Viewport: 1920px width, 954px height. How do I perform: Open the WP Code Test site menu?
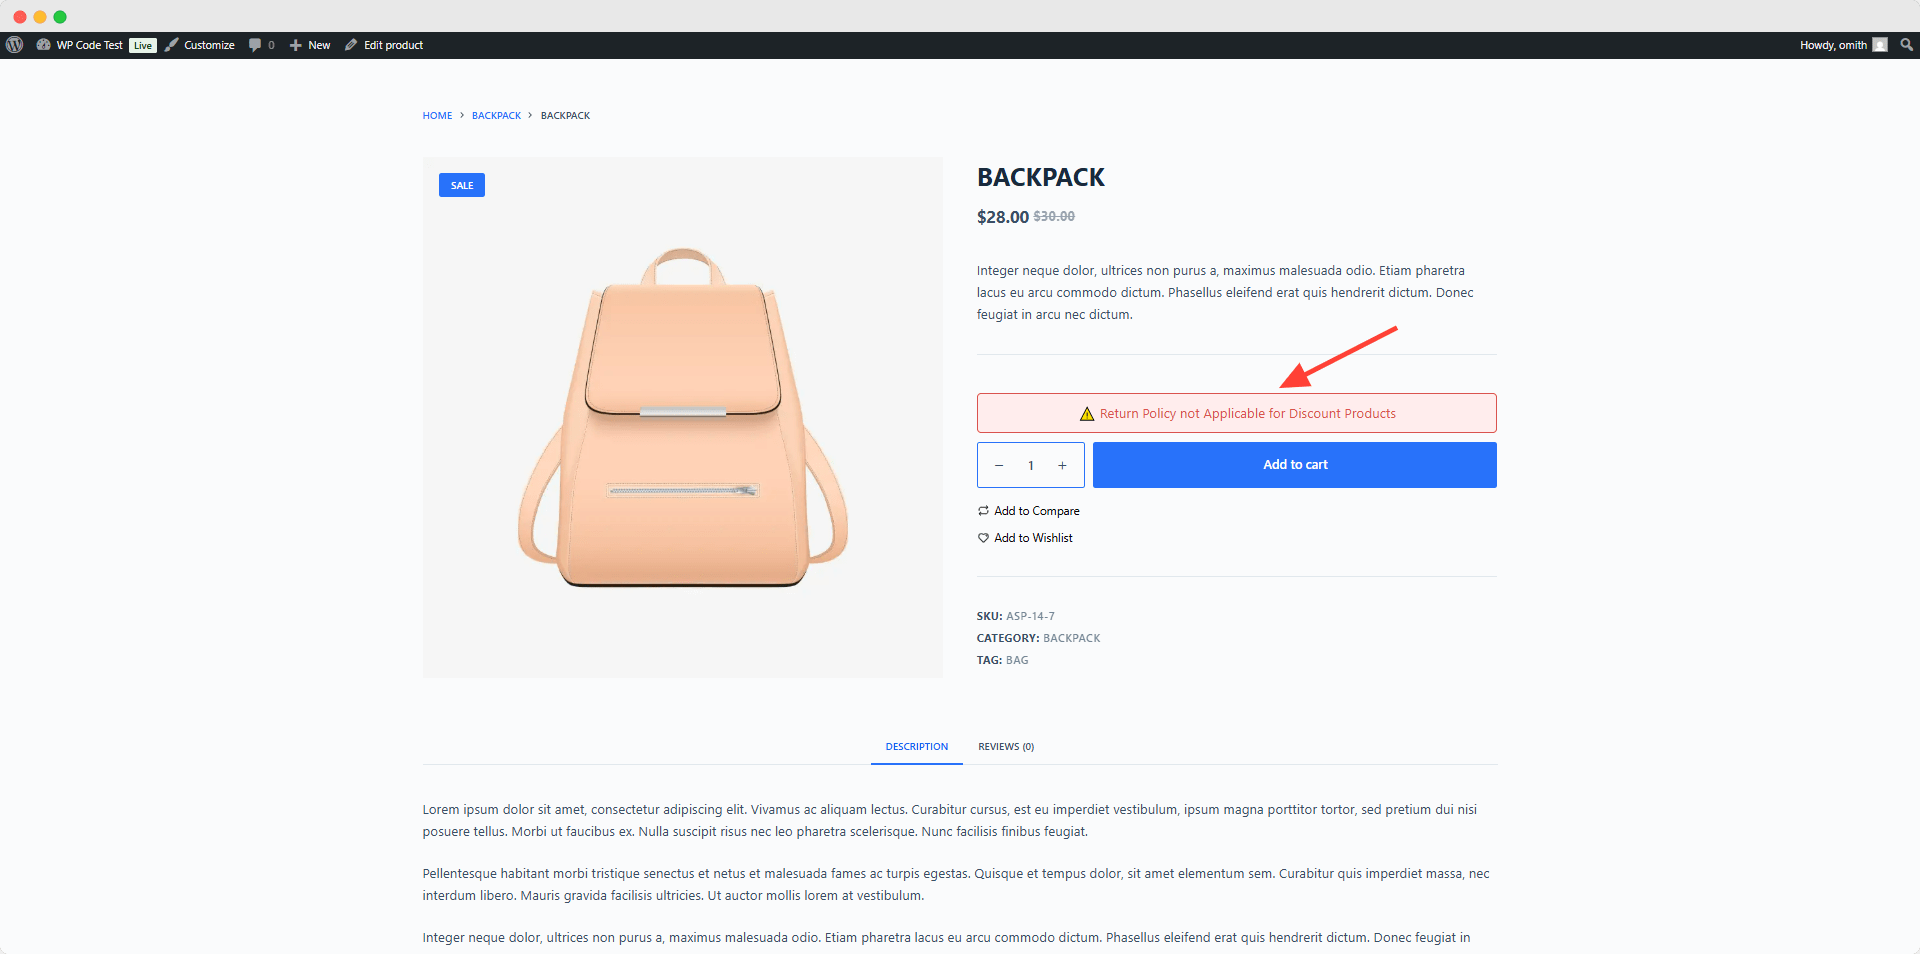(x=88, y=45)
